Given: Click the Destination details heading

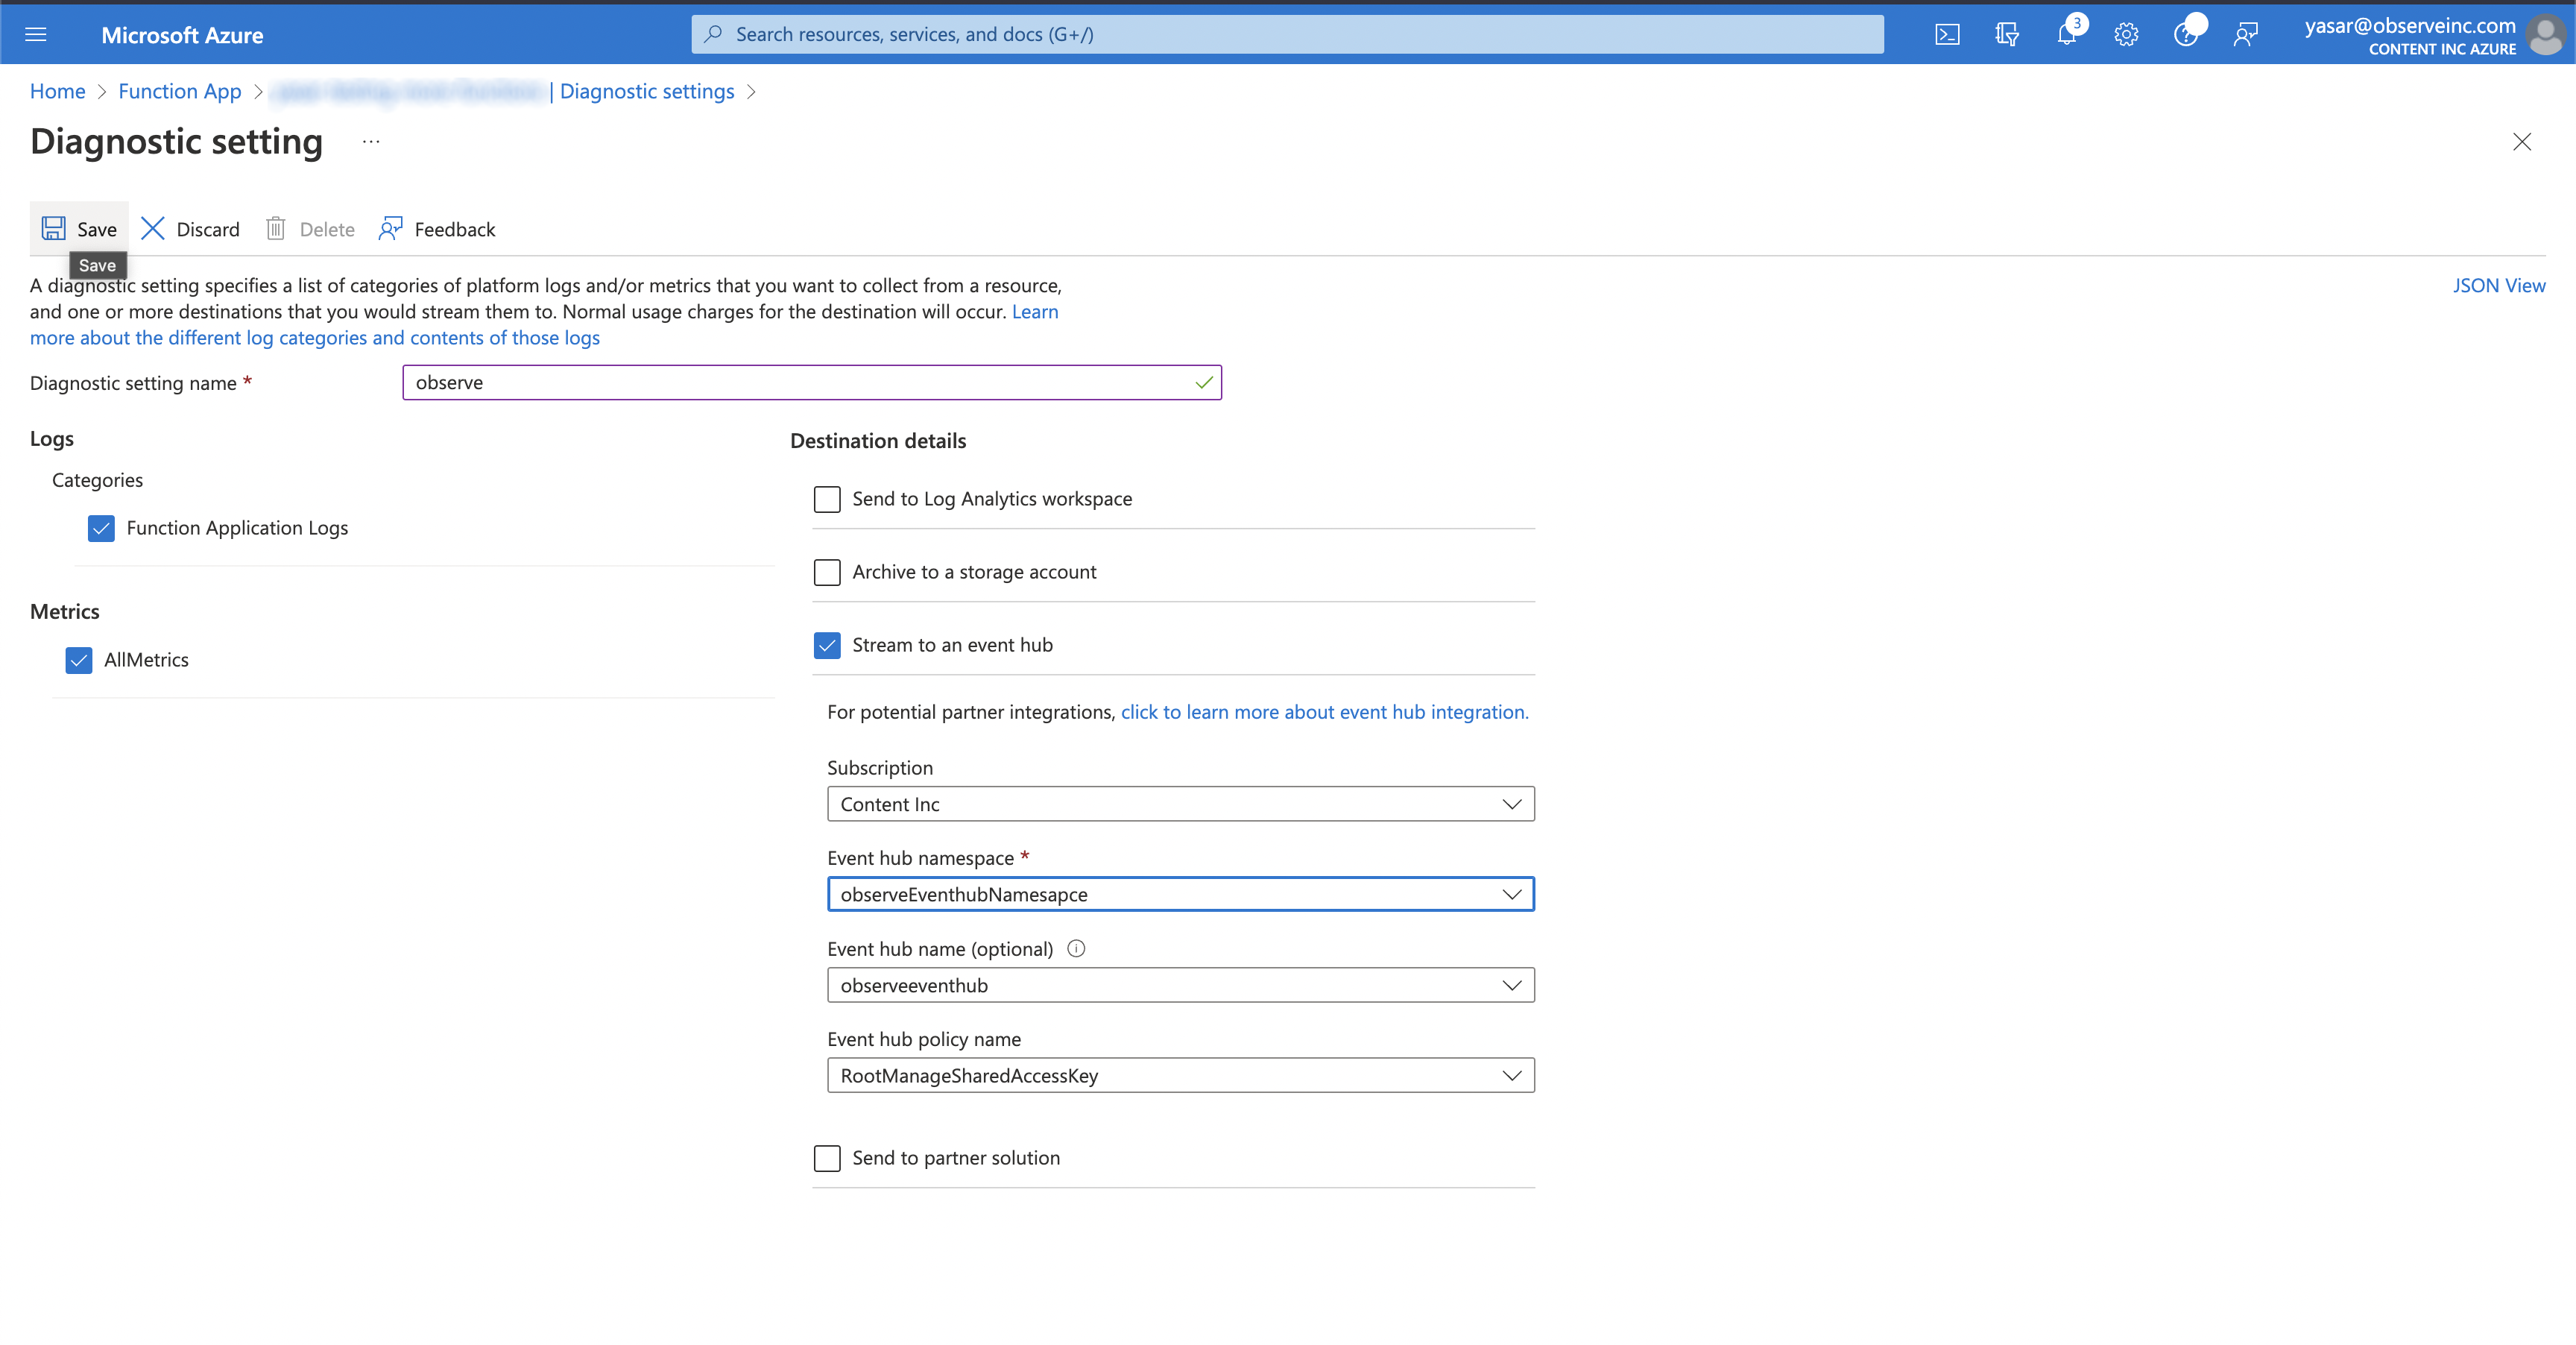Looking at the screenshot, I should (878, 441).
